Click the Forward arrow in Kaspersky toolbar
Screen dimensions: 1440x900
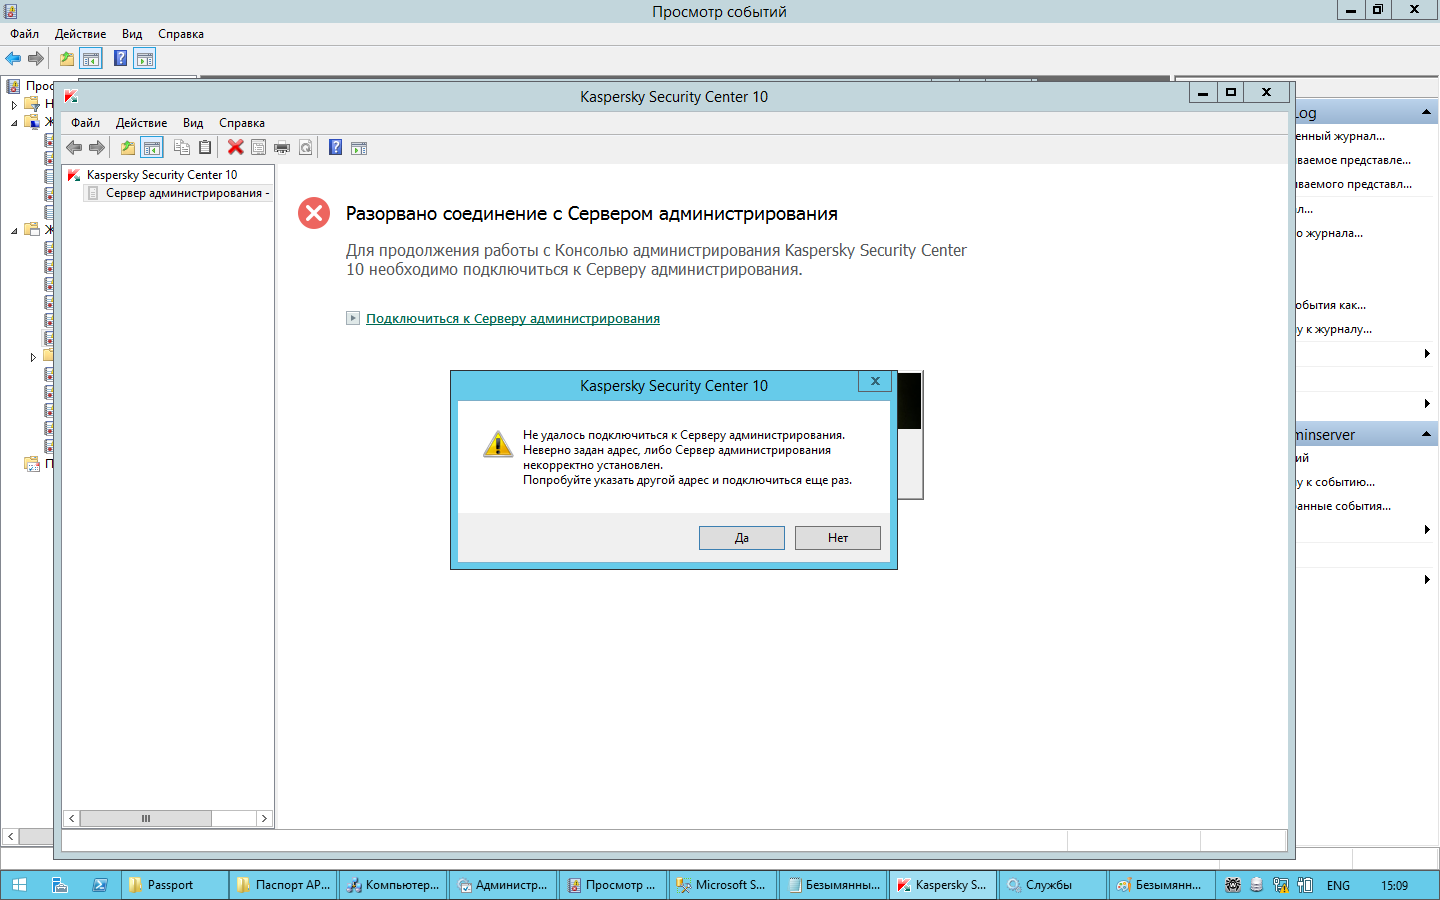pos(97,148)
